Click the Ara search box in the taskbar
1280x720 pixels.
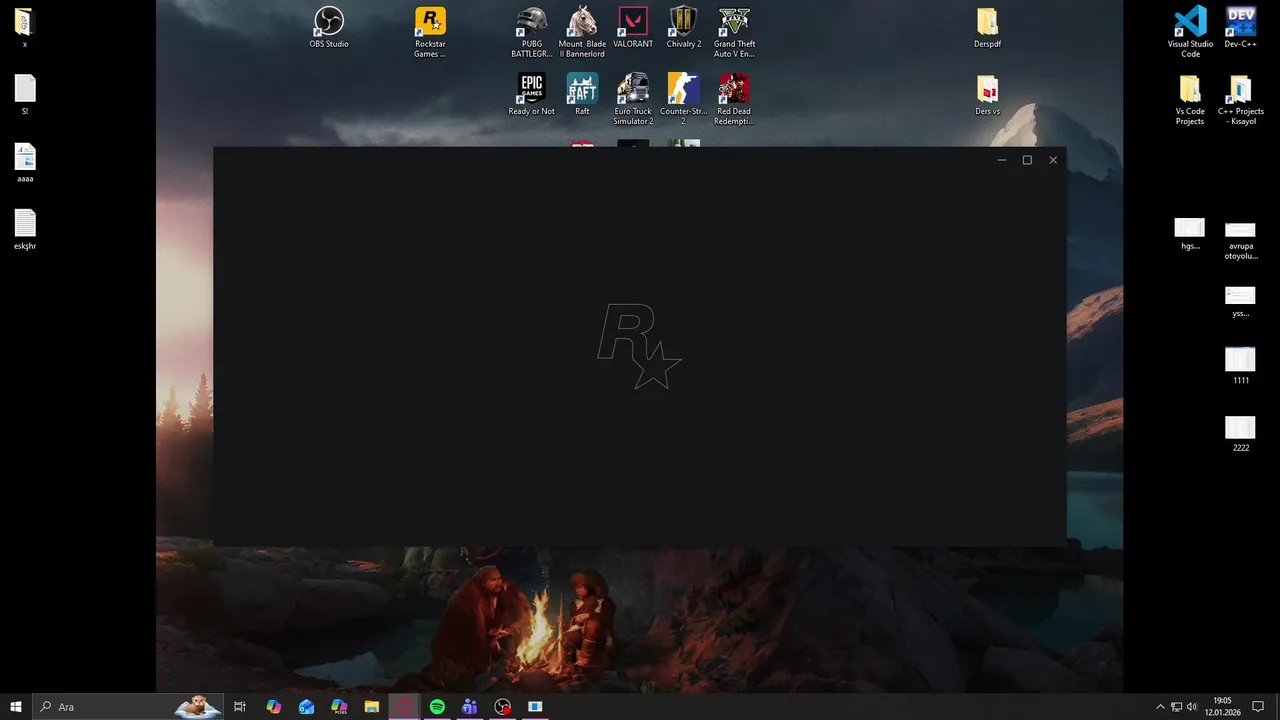click(128, 707)
